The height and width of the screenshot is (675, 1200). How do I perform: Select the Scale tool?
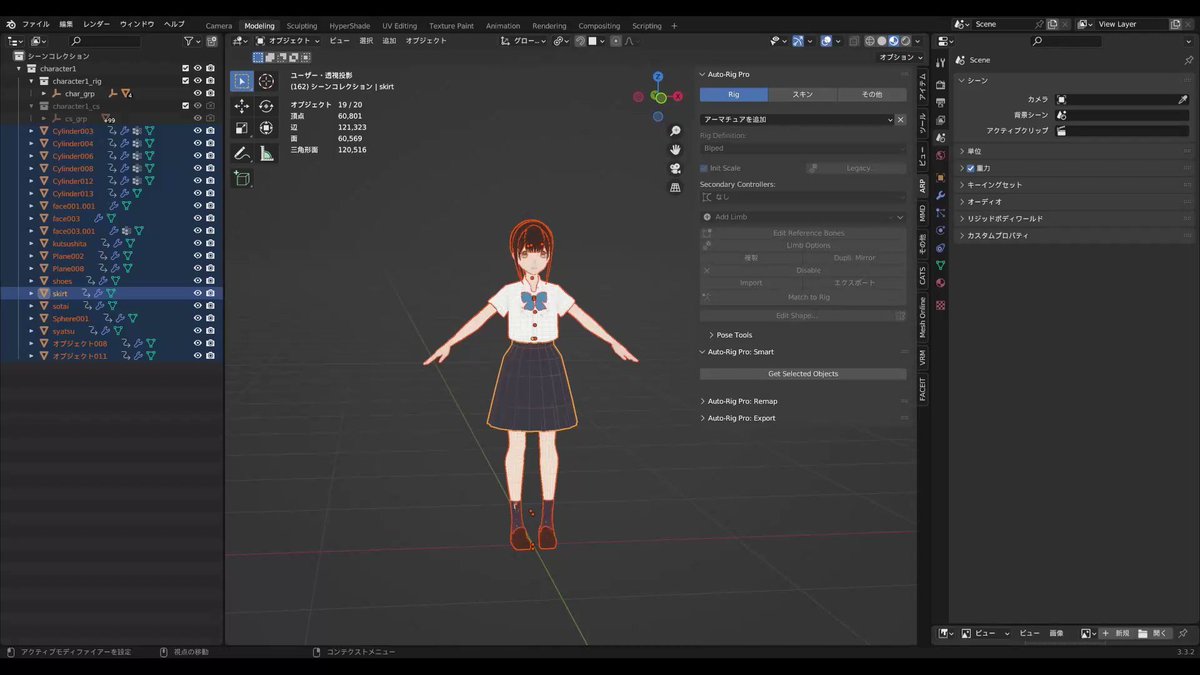click(241, 127)
